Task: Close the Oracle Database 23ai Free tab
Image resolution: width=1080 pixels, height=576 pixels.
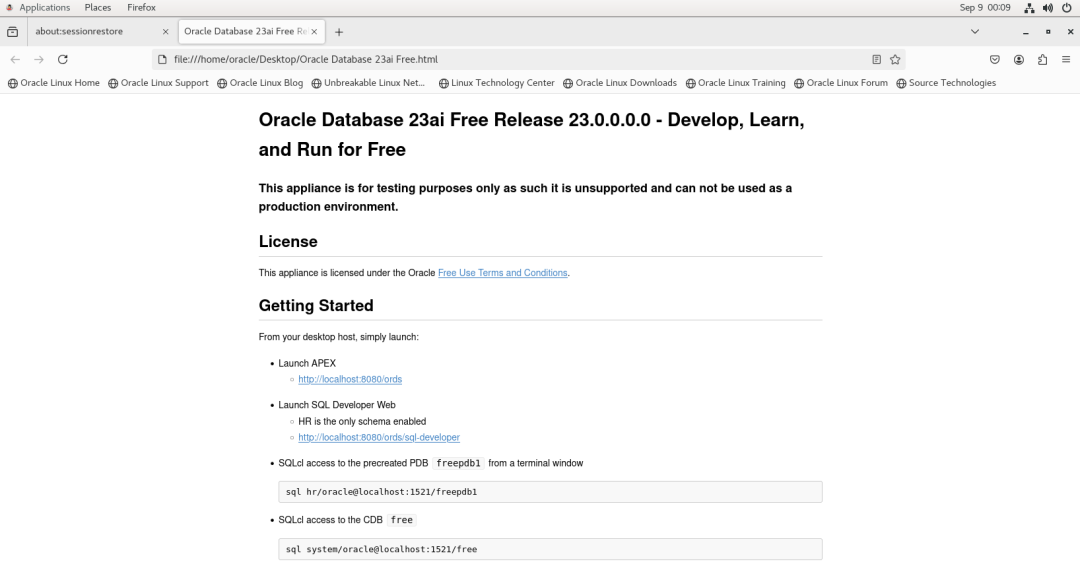Action: point(314,32)
